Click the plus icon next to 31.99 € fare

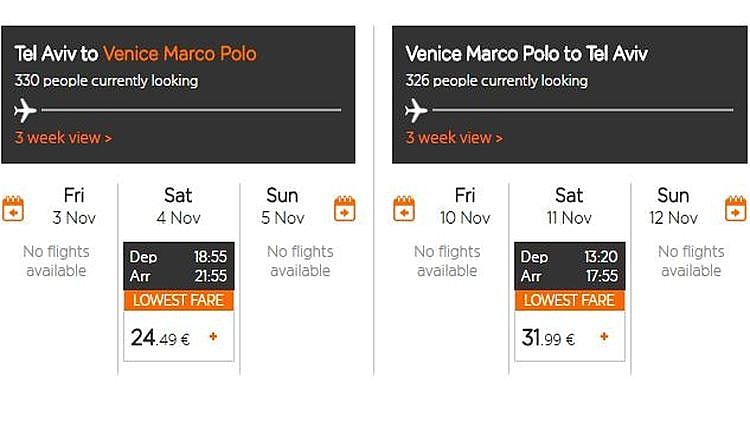[x=604, y=337]
